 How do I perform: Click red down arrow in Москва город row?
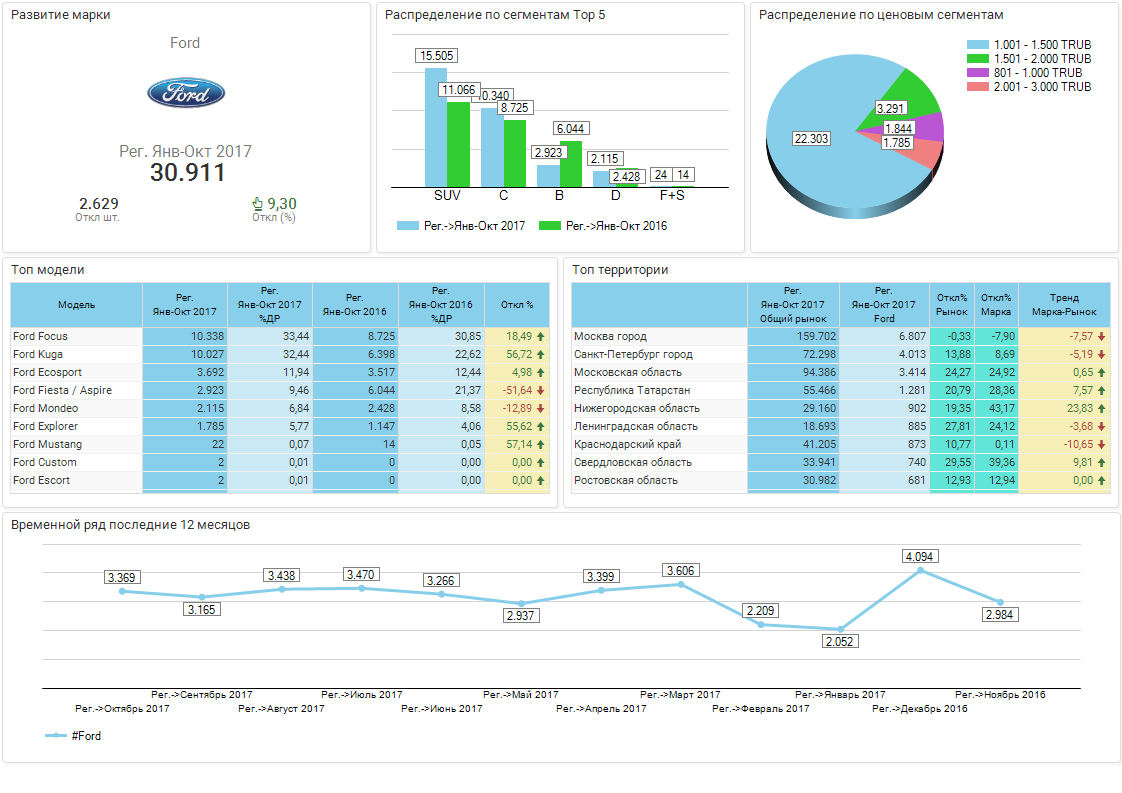[x=1101, y=337]
